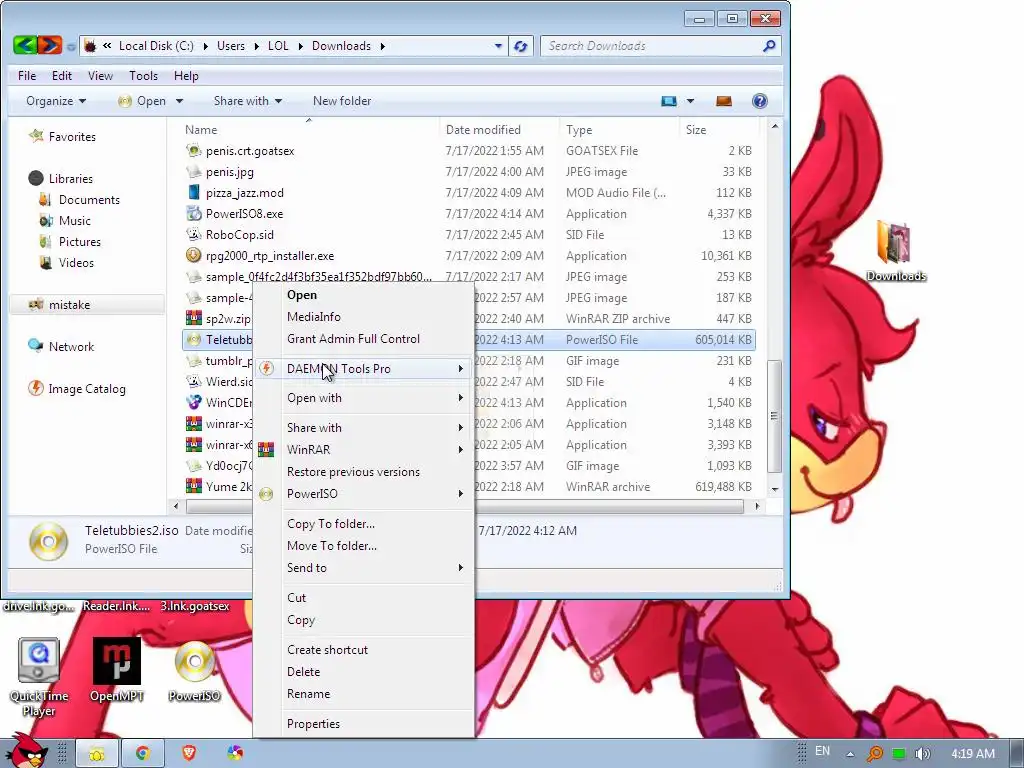Click the refresh icon beside address bar
The height and width of the screenshot is (768, 1024).
point(520,46)
